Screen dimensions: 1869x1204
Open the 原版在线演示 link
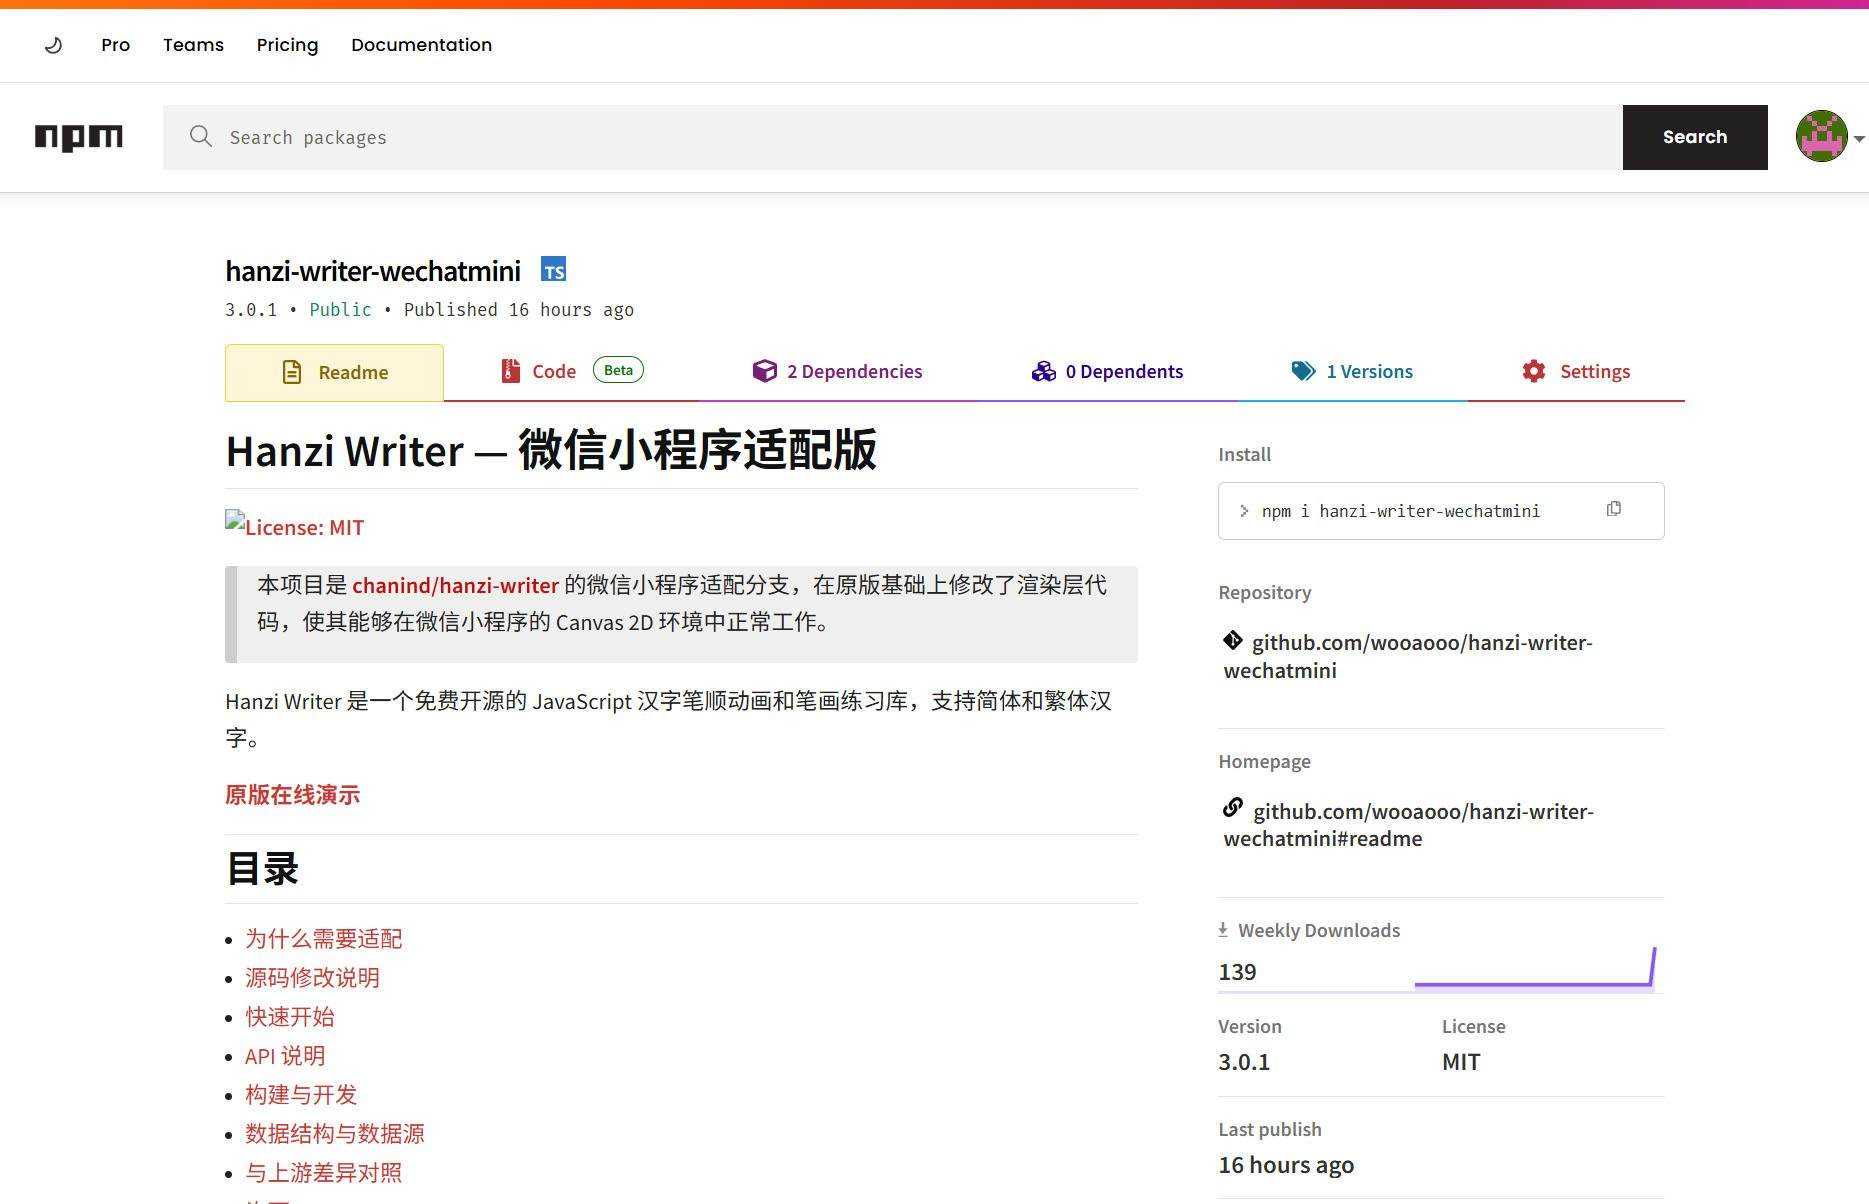(292, 795)
